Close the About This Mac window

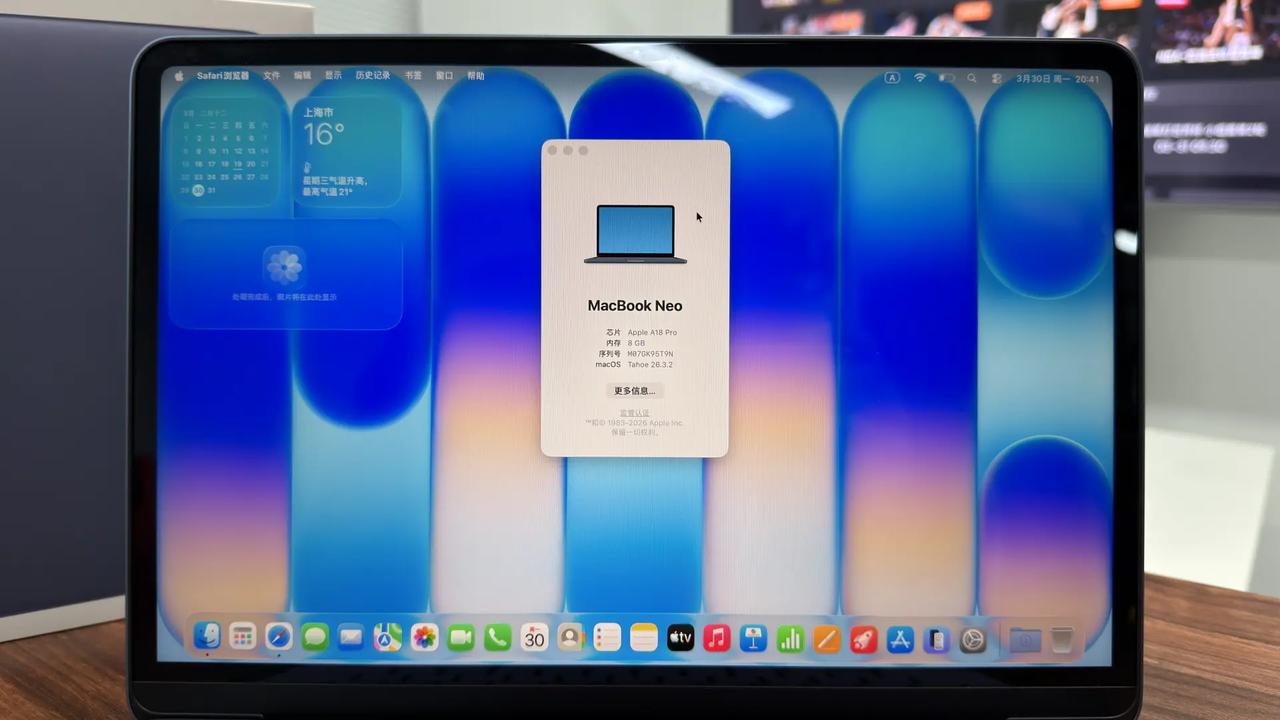pos(553,151)
